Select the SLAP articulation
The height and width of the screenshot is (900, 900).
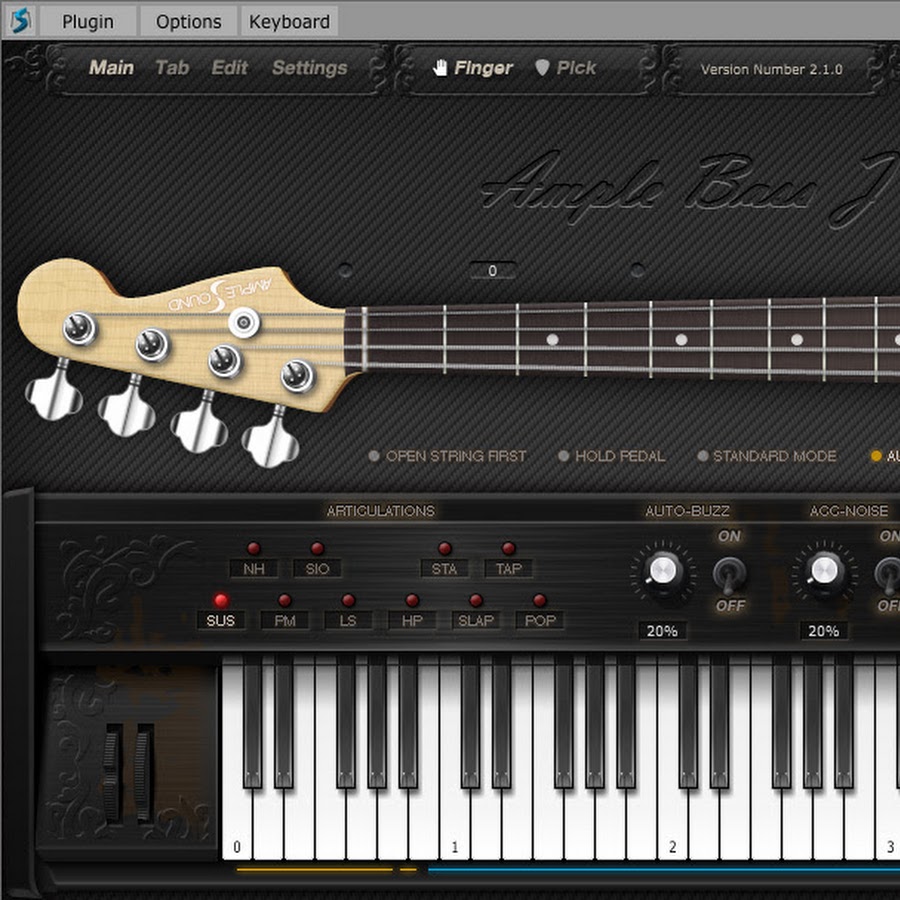476,620
